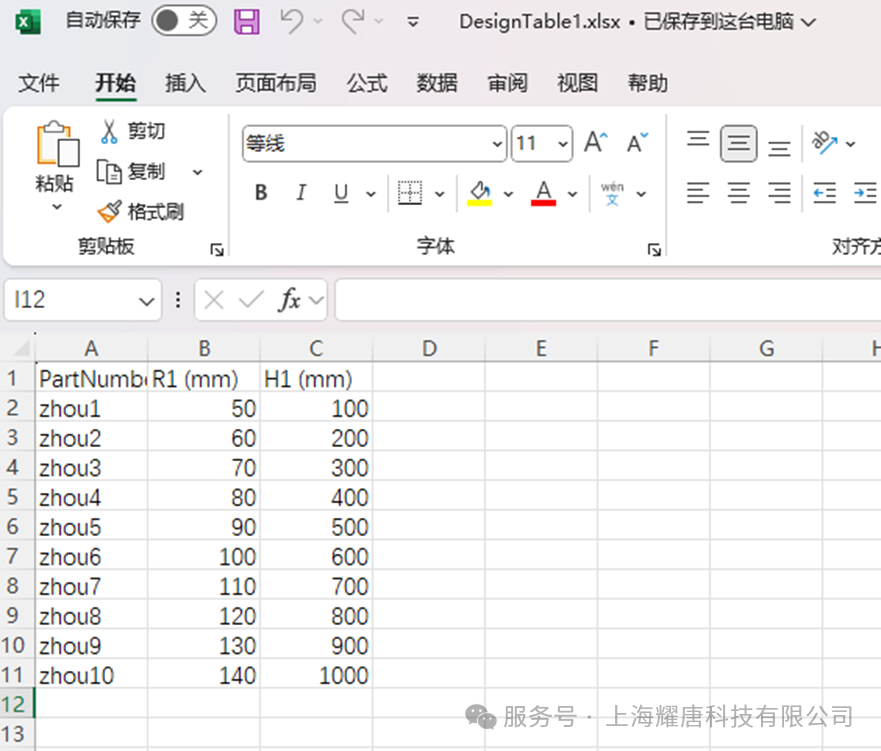Viewport: 881px width, 751px height.
Task: Expand the font color dropdown
Action: pyautogui.click(x=573, y=194)
